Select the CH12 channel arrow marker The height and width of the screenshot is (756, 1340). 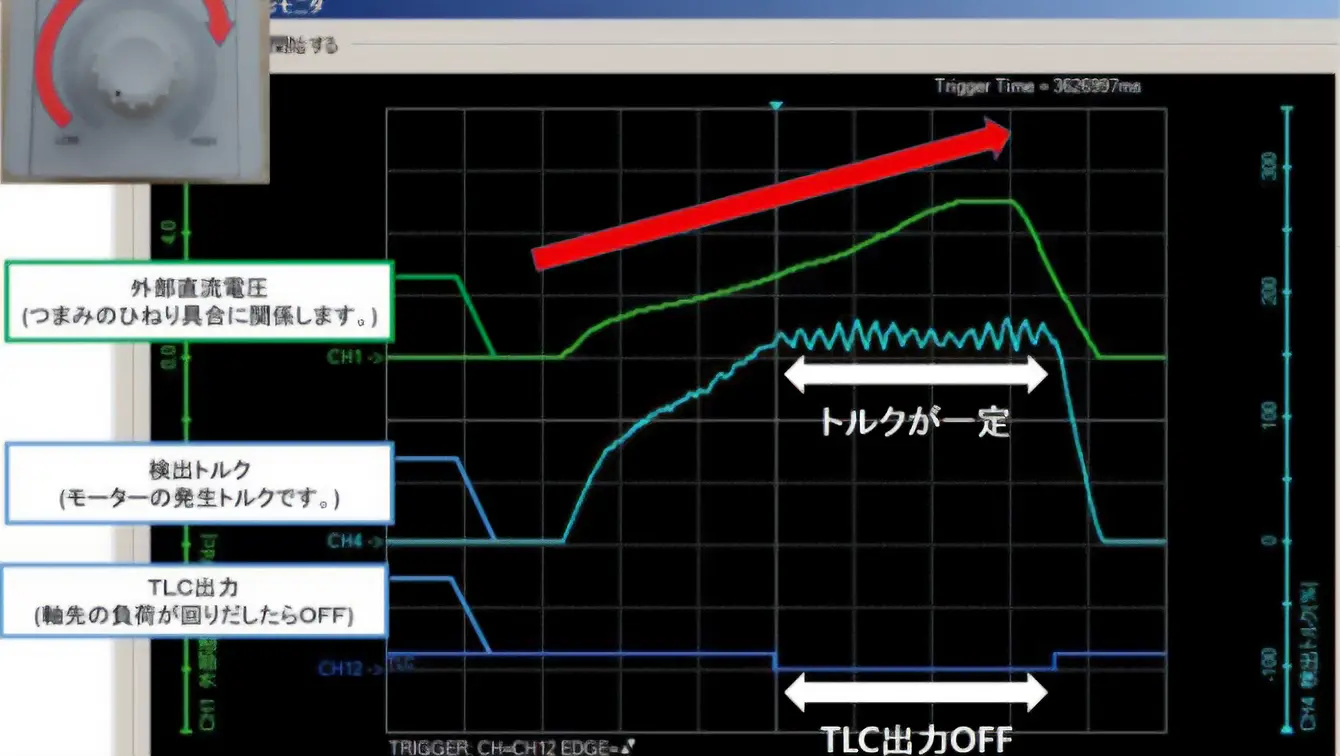pyautogui.click(x=351, y=668)
